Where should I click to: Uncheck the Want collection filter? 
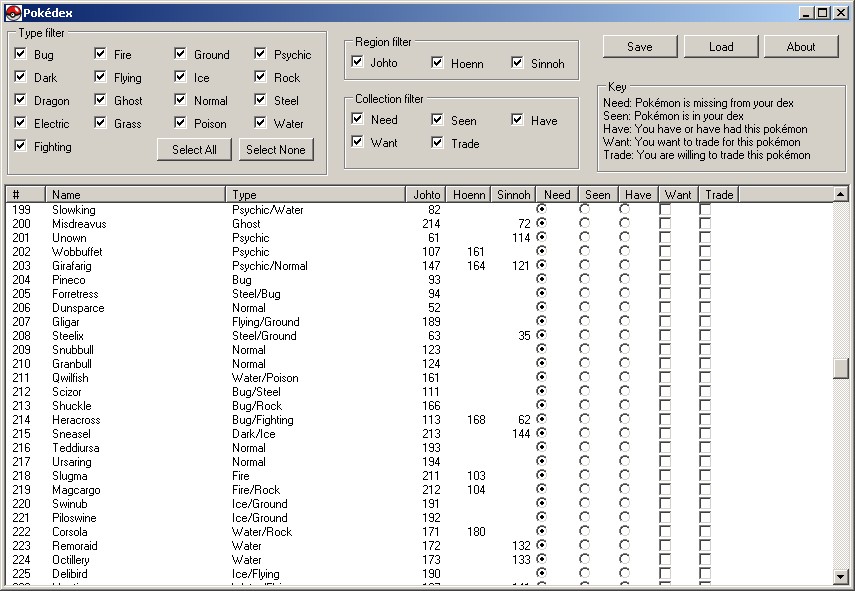coord(357,142)
